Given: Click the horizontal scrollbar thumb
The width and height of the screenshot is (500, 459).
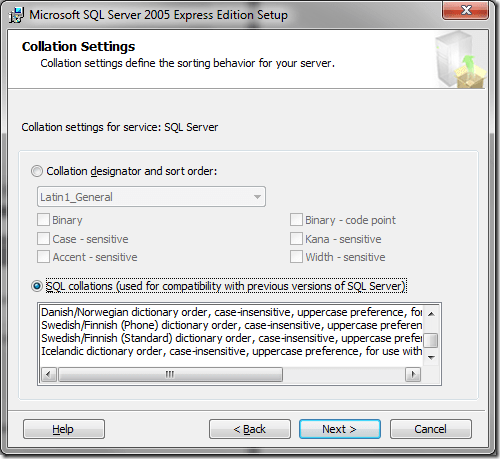Looking at the screenshot, I should [170, 374].
